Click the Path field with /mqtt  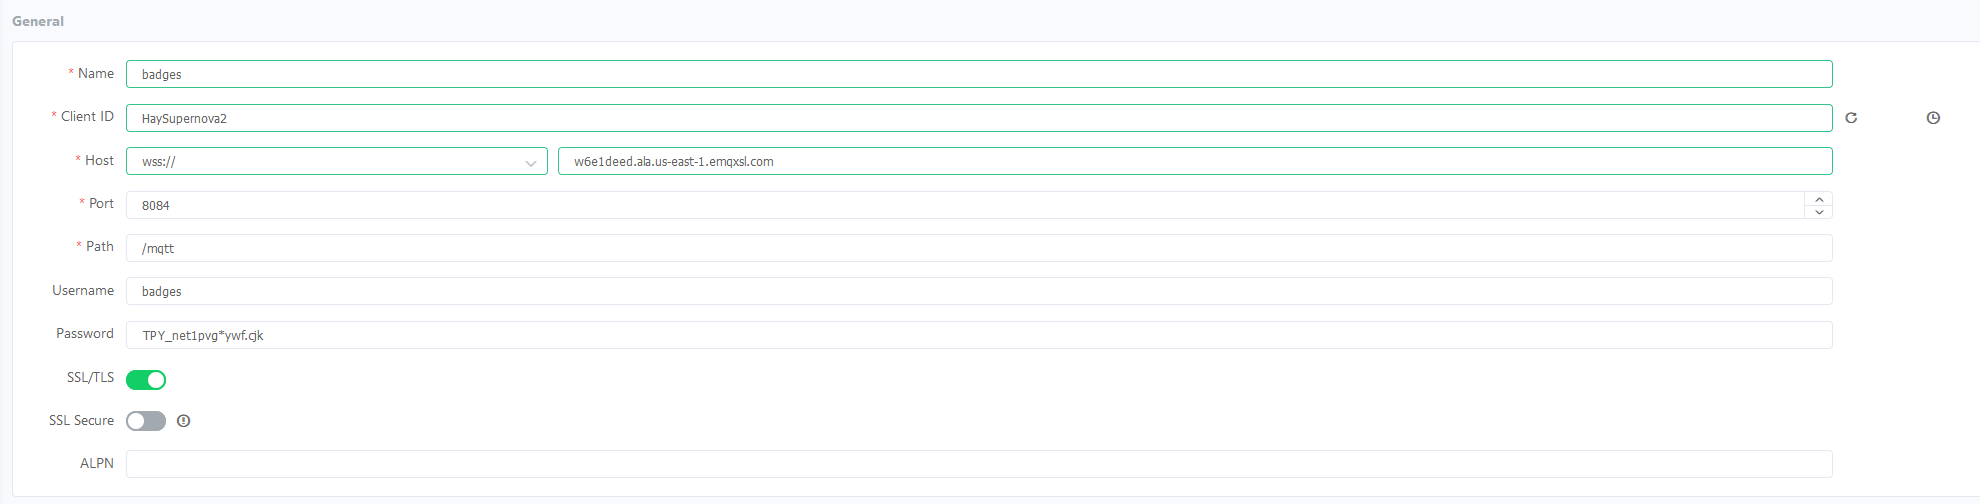tap(978, 248)
